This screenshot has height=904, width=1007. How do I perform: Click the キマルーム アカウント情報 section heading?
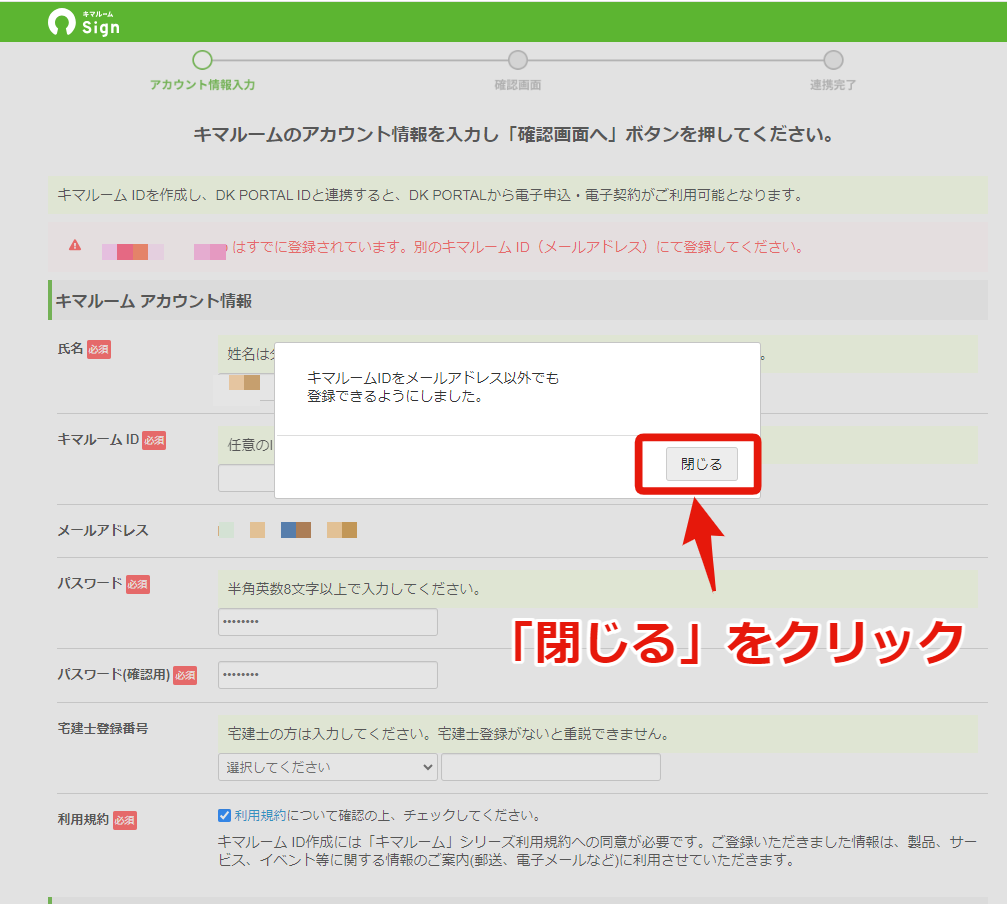[154, 300]
